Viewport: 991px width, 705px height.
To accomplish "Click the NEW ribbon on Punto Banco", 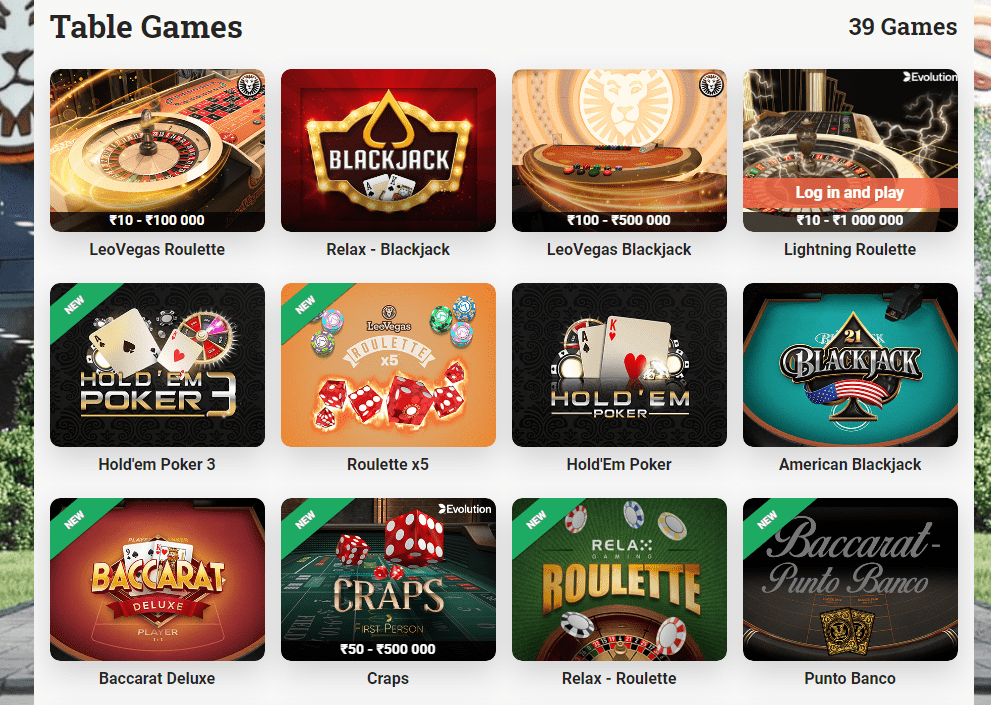I will [767, 520].
